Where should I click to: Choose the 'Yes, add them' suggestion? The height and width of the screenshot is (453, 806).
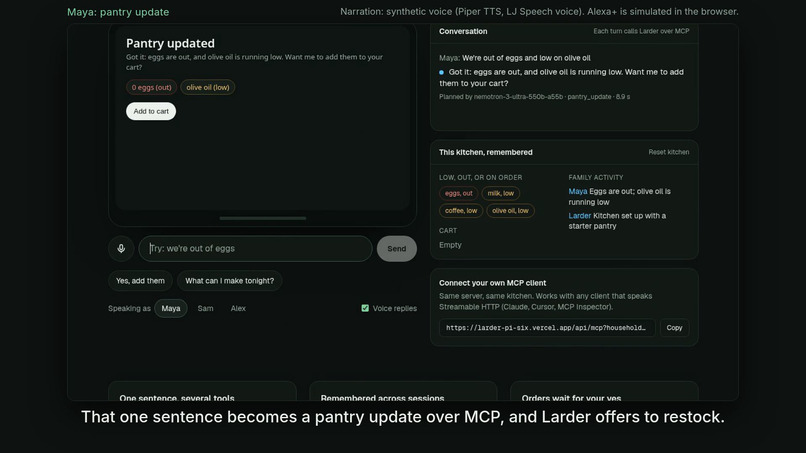(140, 281)
